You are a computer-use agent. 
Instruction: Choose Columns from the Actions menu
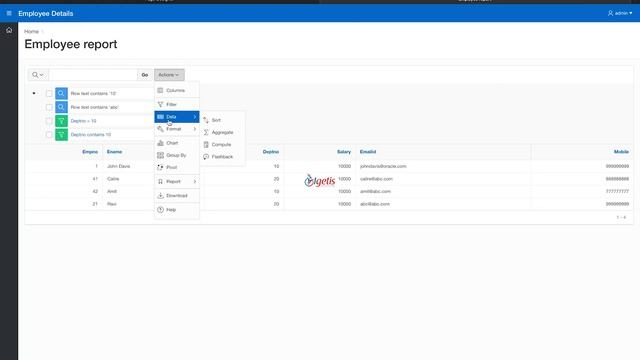coord(177,90)
